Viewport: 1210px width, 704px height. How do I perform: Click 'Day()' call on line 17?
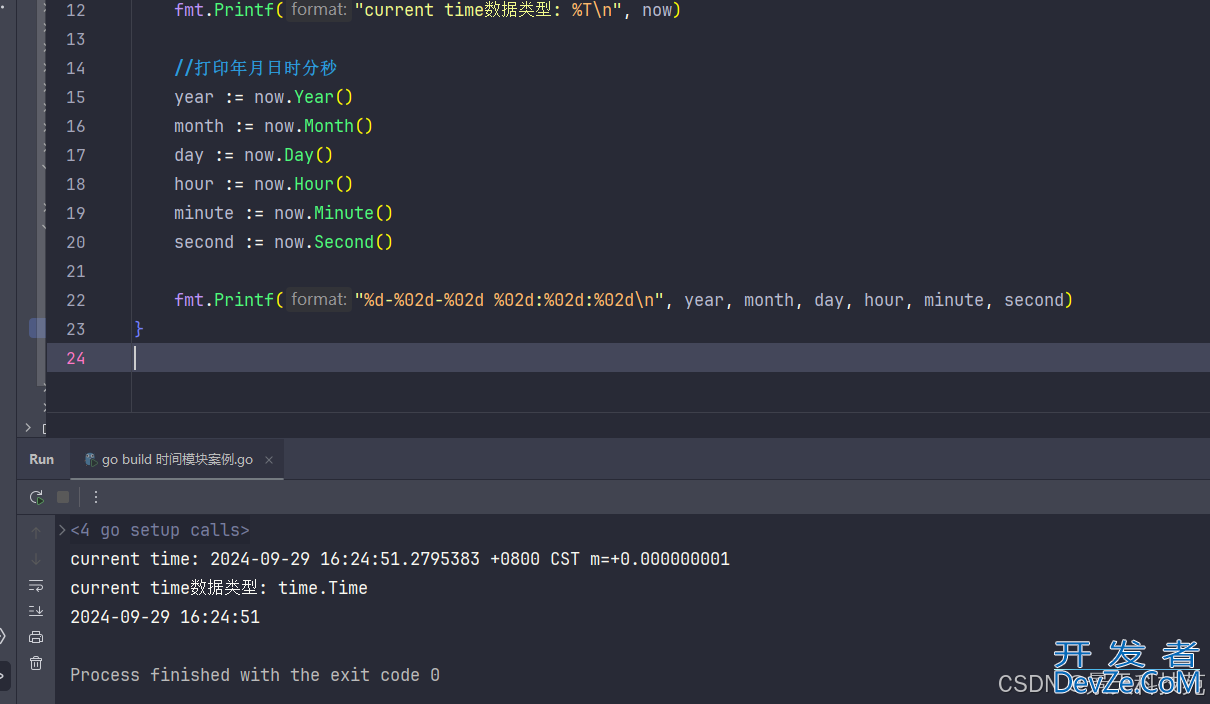[x=309, y=155]
